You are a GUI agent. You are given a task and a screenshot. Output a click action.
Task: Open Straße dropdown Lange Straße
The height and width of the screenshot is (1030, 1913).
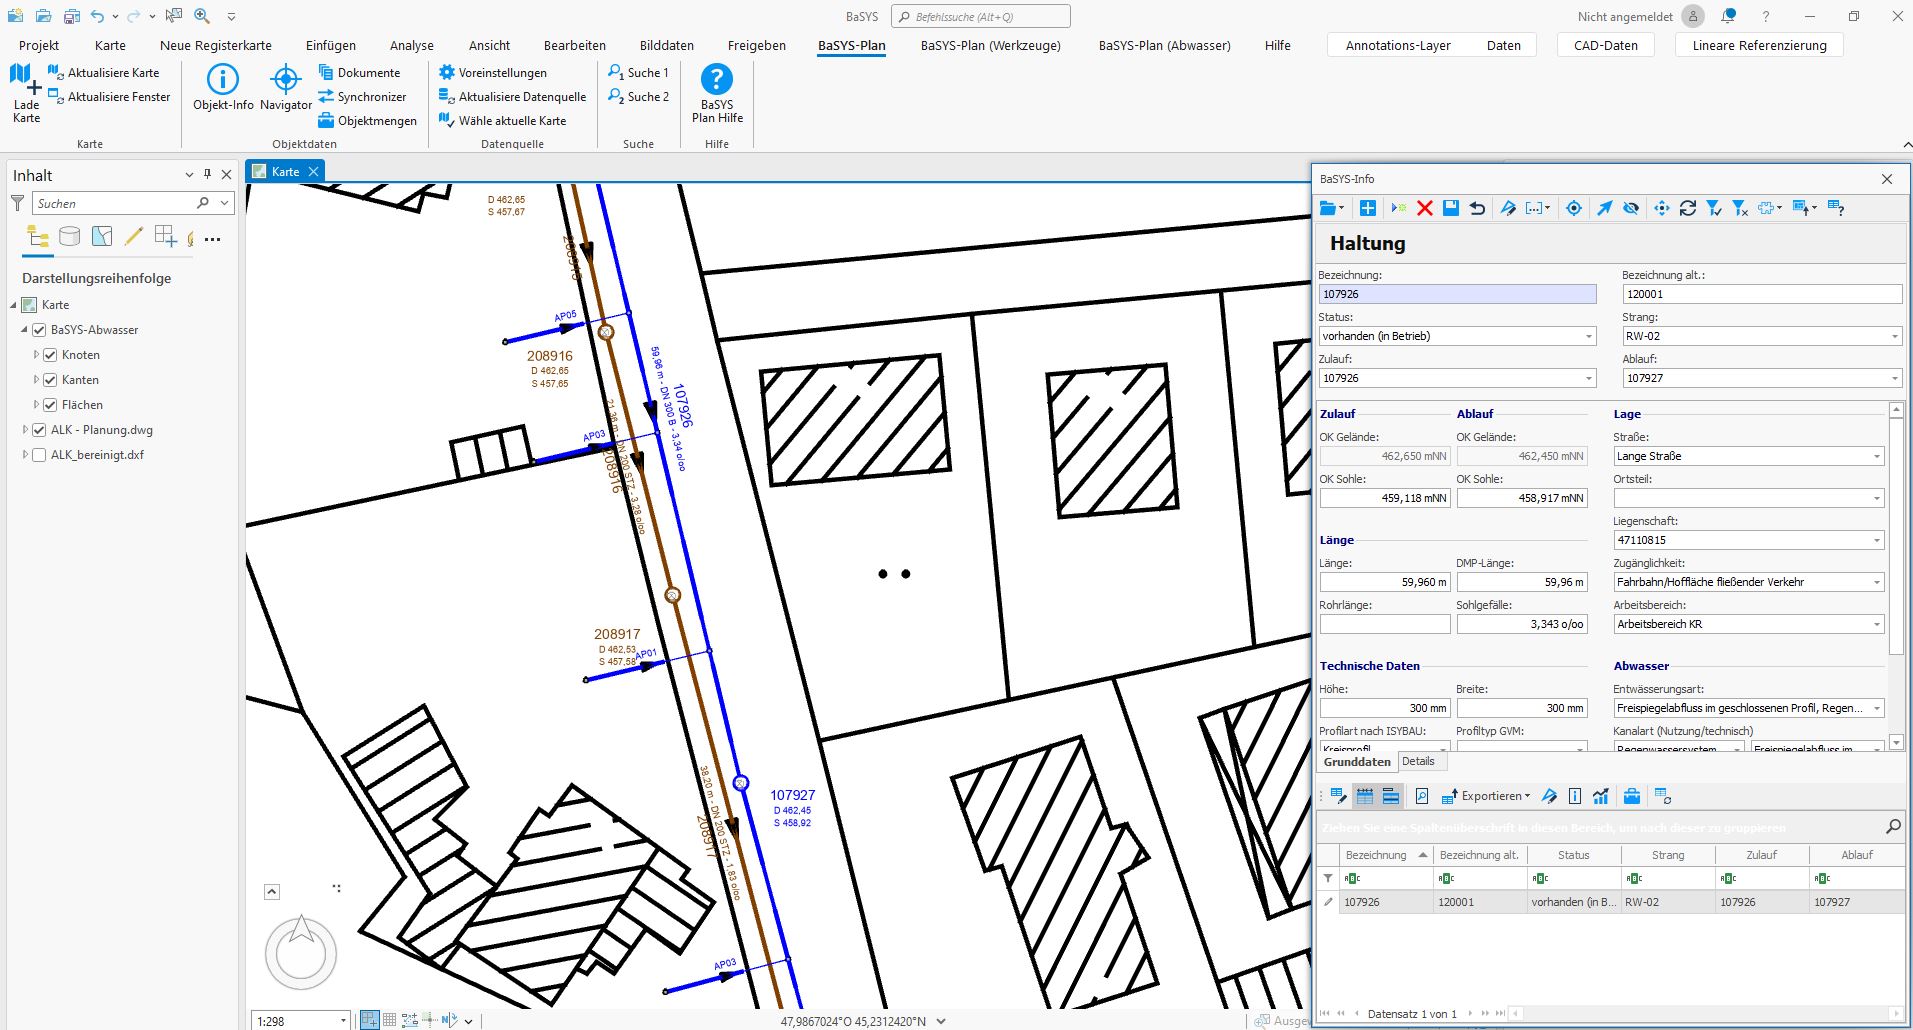[1876, 456]
